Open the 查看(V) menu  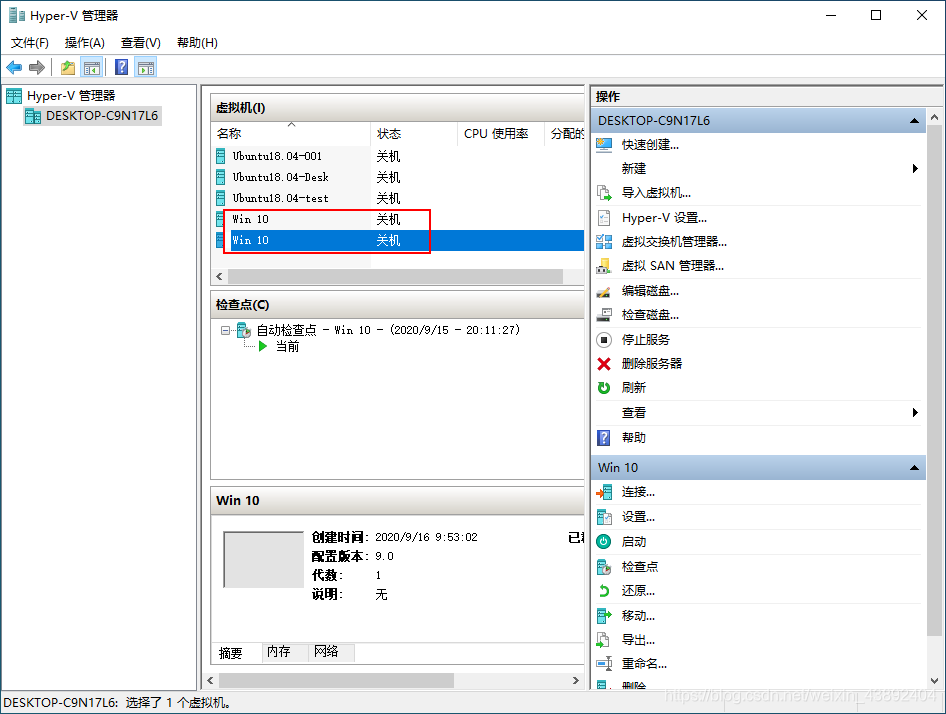(141, 43)
